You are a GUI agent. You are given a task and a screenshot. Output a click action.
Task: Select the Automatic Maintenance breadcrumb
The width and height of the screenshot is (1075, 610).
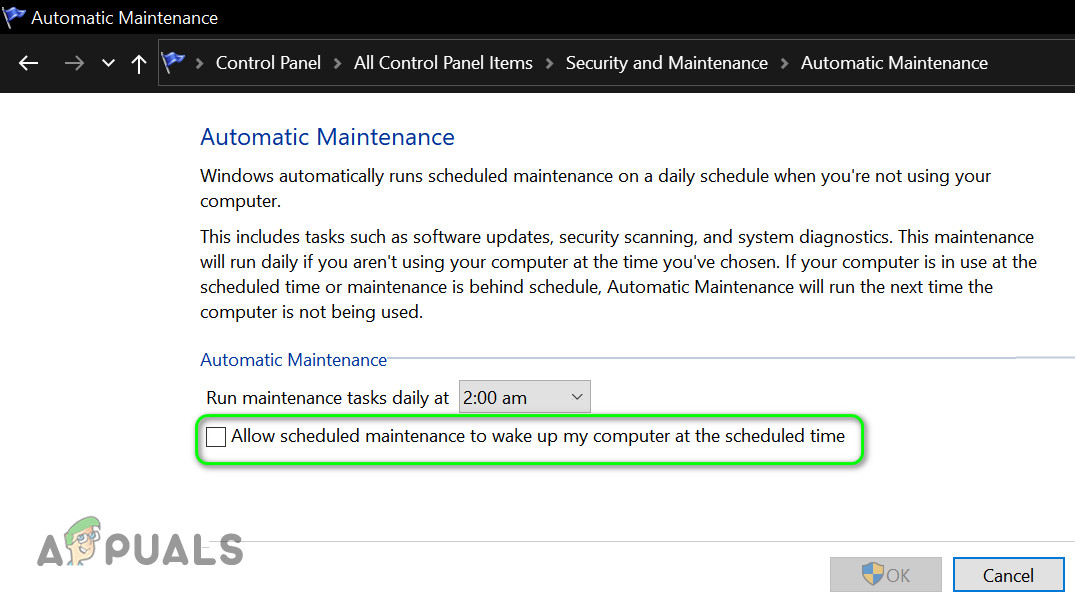pyautogui.click(x=894, y=63)
